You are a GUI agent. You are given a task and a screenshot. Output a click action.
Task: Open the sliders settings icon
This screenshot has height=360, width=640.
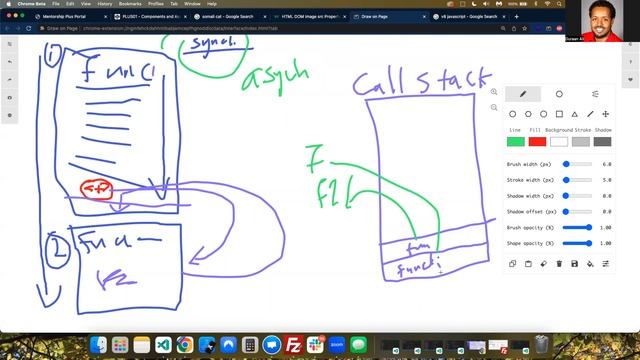pos(606,264)
